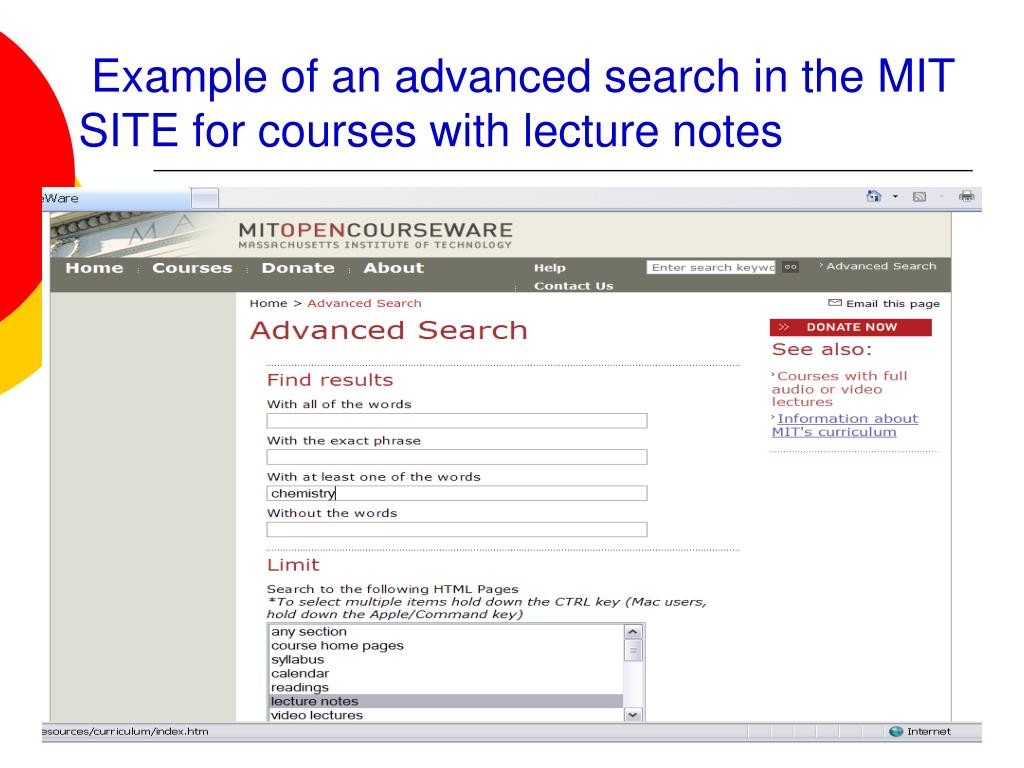Click the DONATE NOW button

pyautogui.click(x=850, y=327)
